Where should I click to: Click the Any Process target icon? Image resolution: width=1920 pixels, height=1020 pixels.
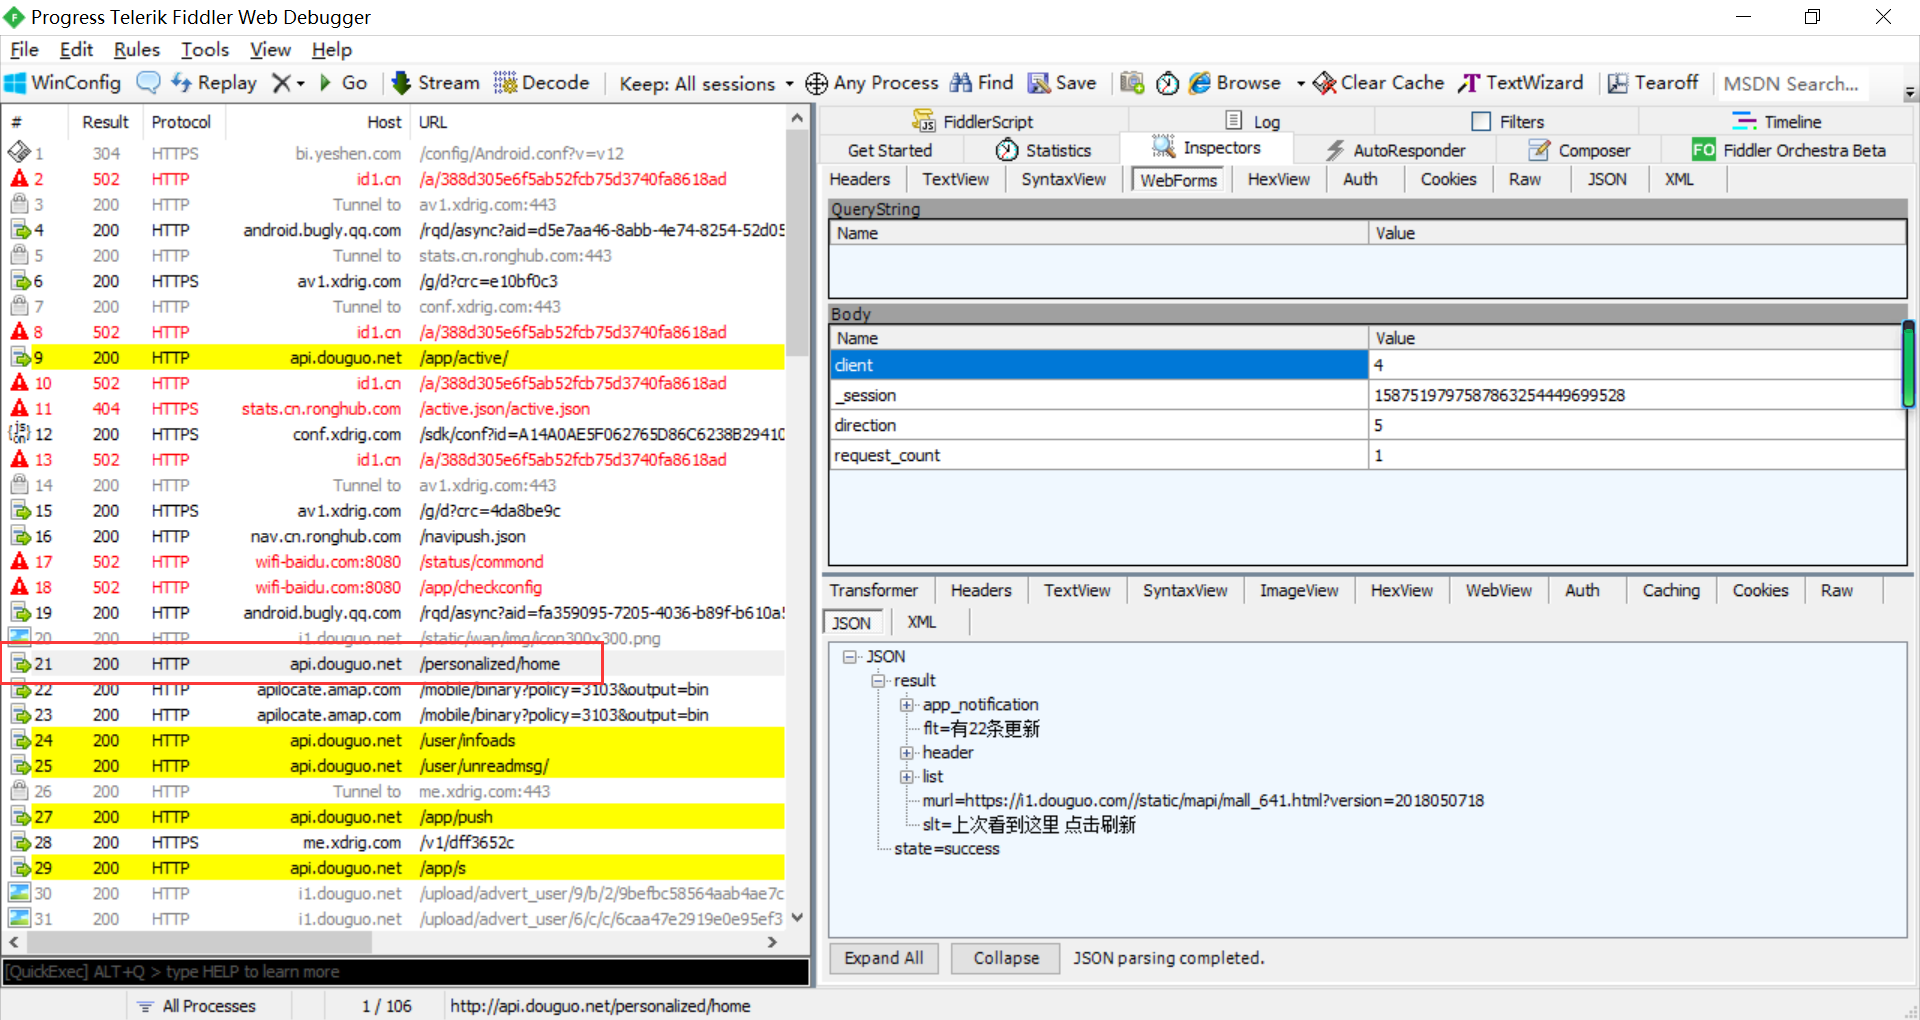pos(817,83)
